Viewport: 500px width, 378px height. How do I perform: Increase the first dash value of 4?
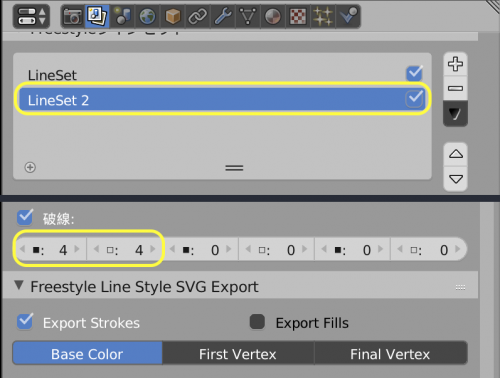[x=77, y=249]
